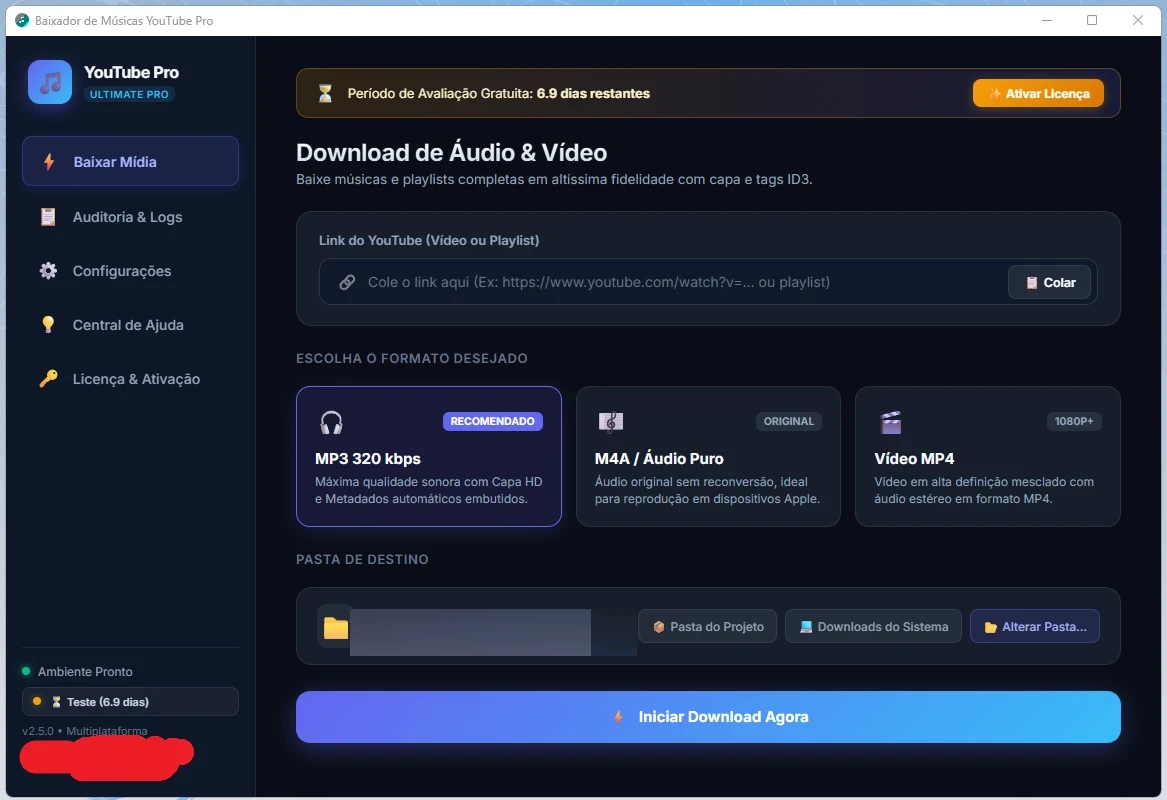Click the notepad icon beside Auditoria & Logs
1167x800 pixels.
(48, 217)
